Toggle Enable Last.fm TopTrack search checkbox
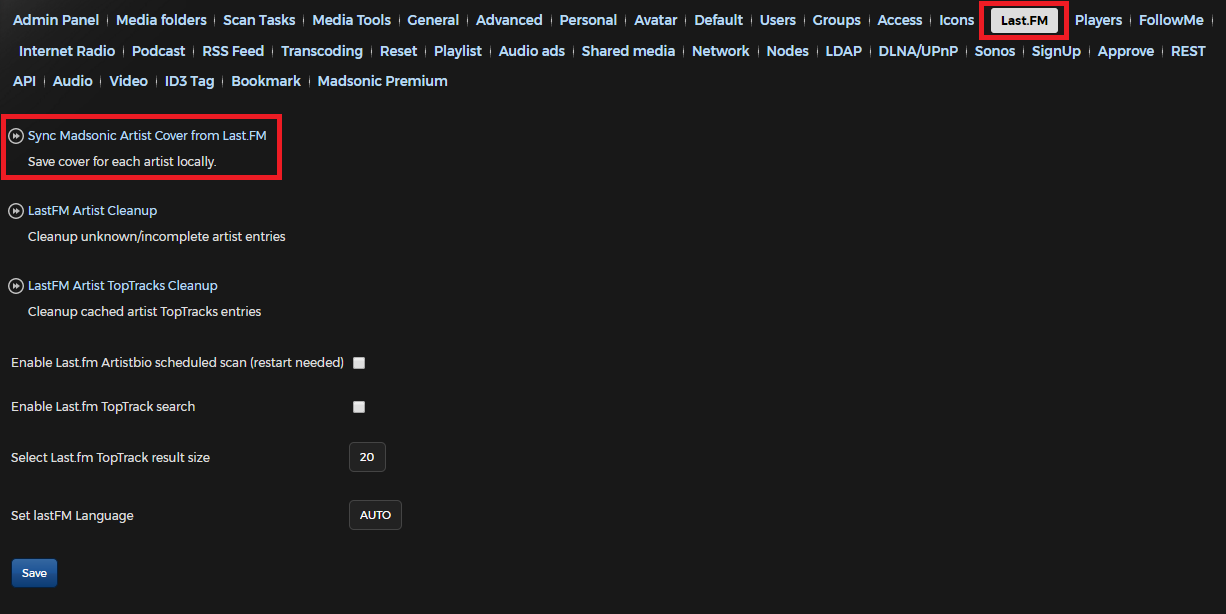Image resolution: width=1226 pixels, height=614 pixels. tap(359, 407)
